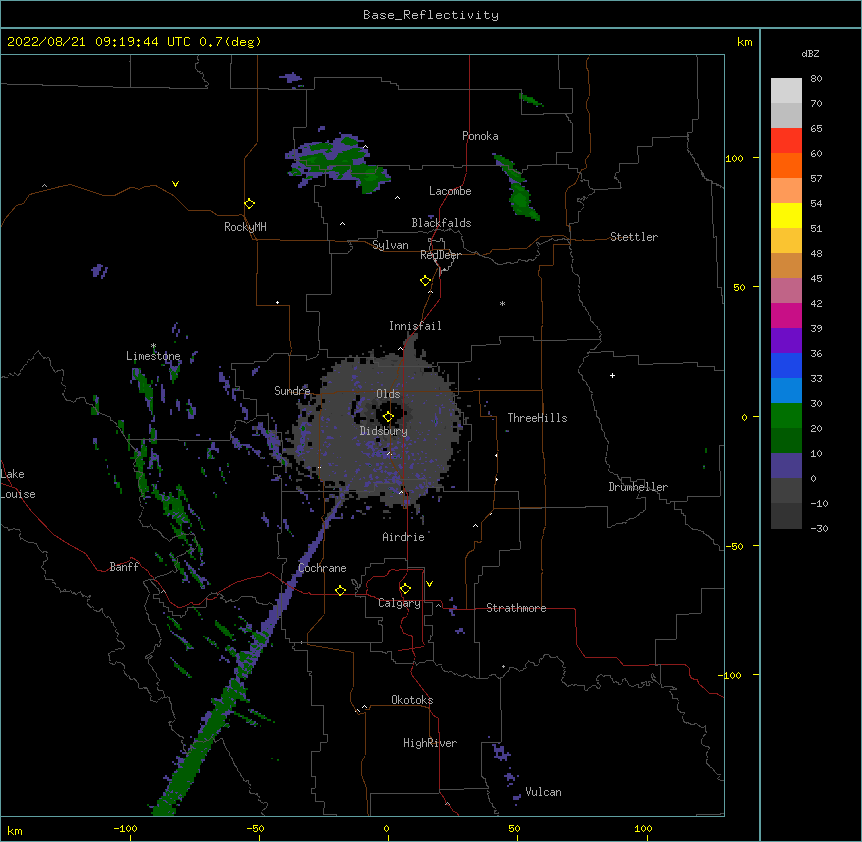Click the yellow diamond marker above Calgary label

point(405,589)
